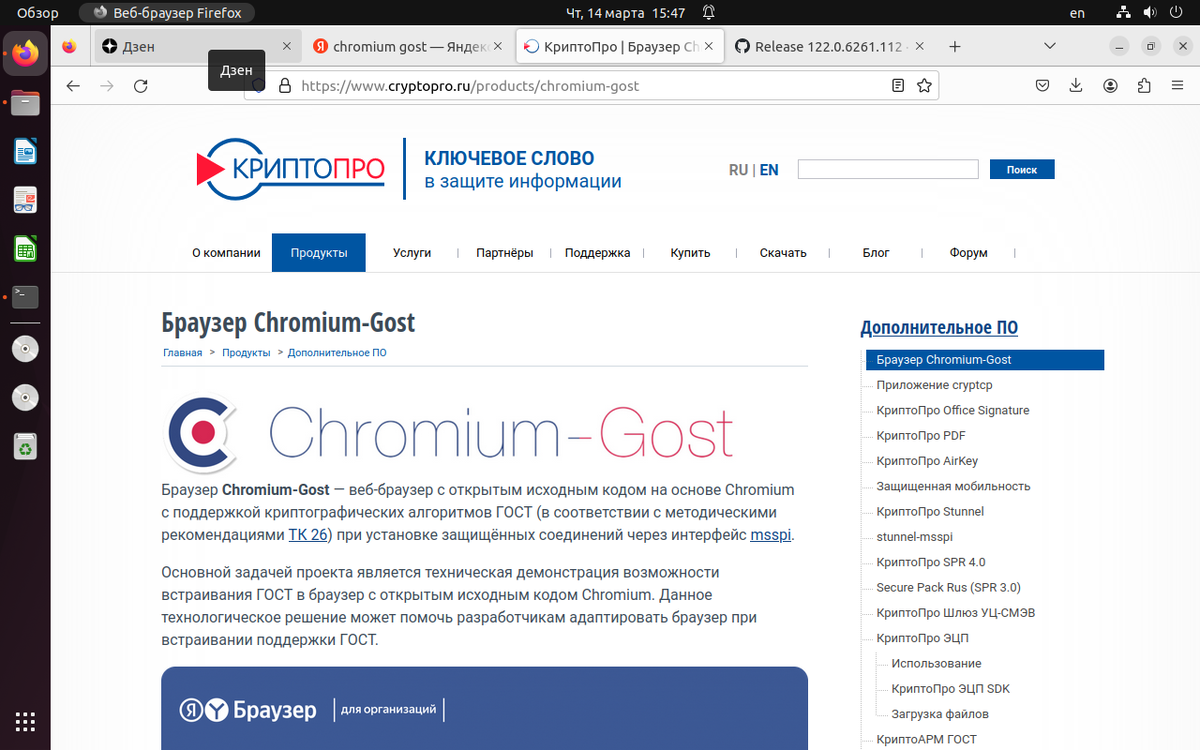
Task: Open the Поддержка menu item
Action: (597, 253)
